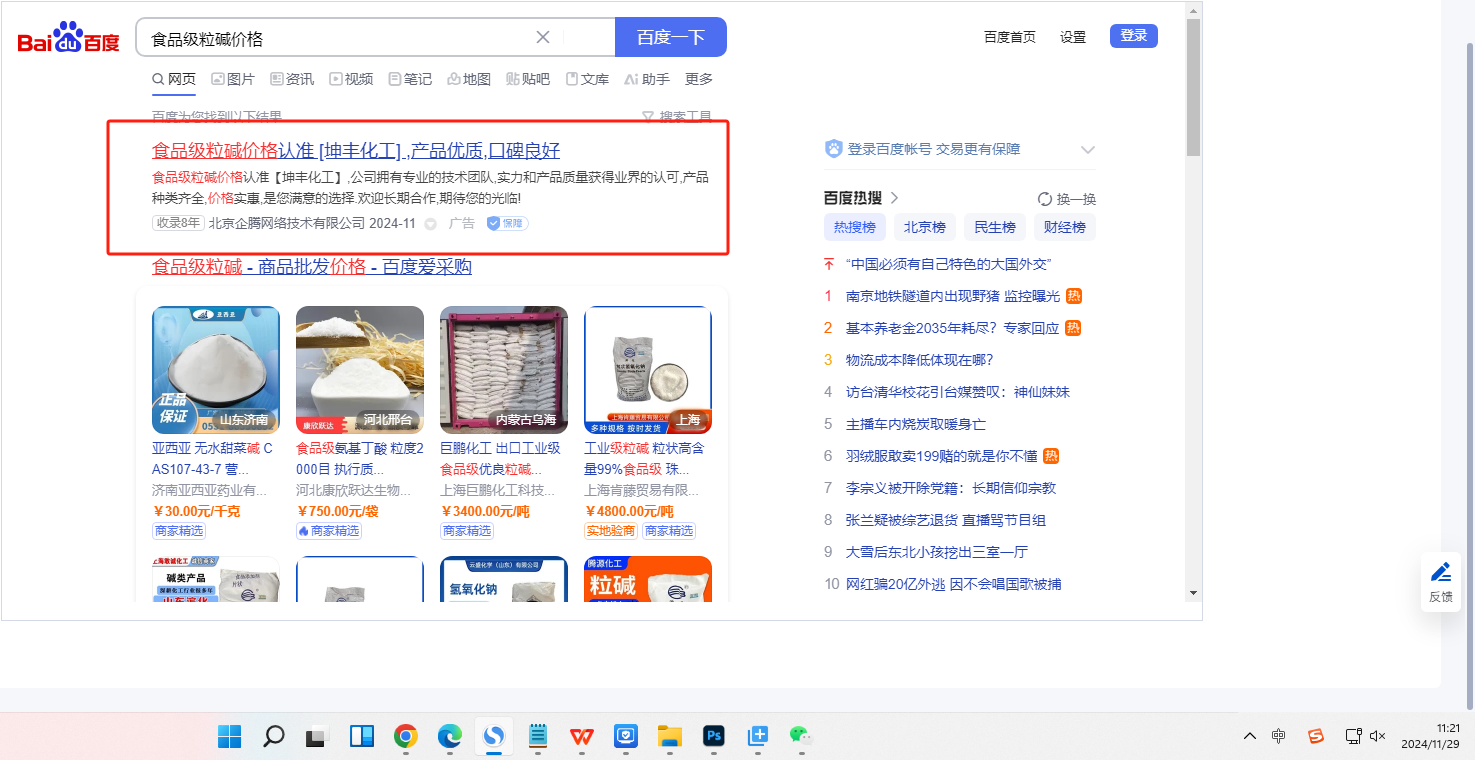The height and width of the screenshot is (760, 1475).
Task: Switch to the 资讯 tab
Action: [x=292, y=79]
